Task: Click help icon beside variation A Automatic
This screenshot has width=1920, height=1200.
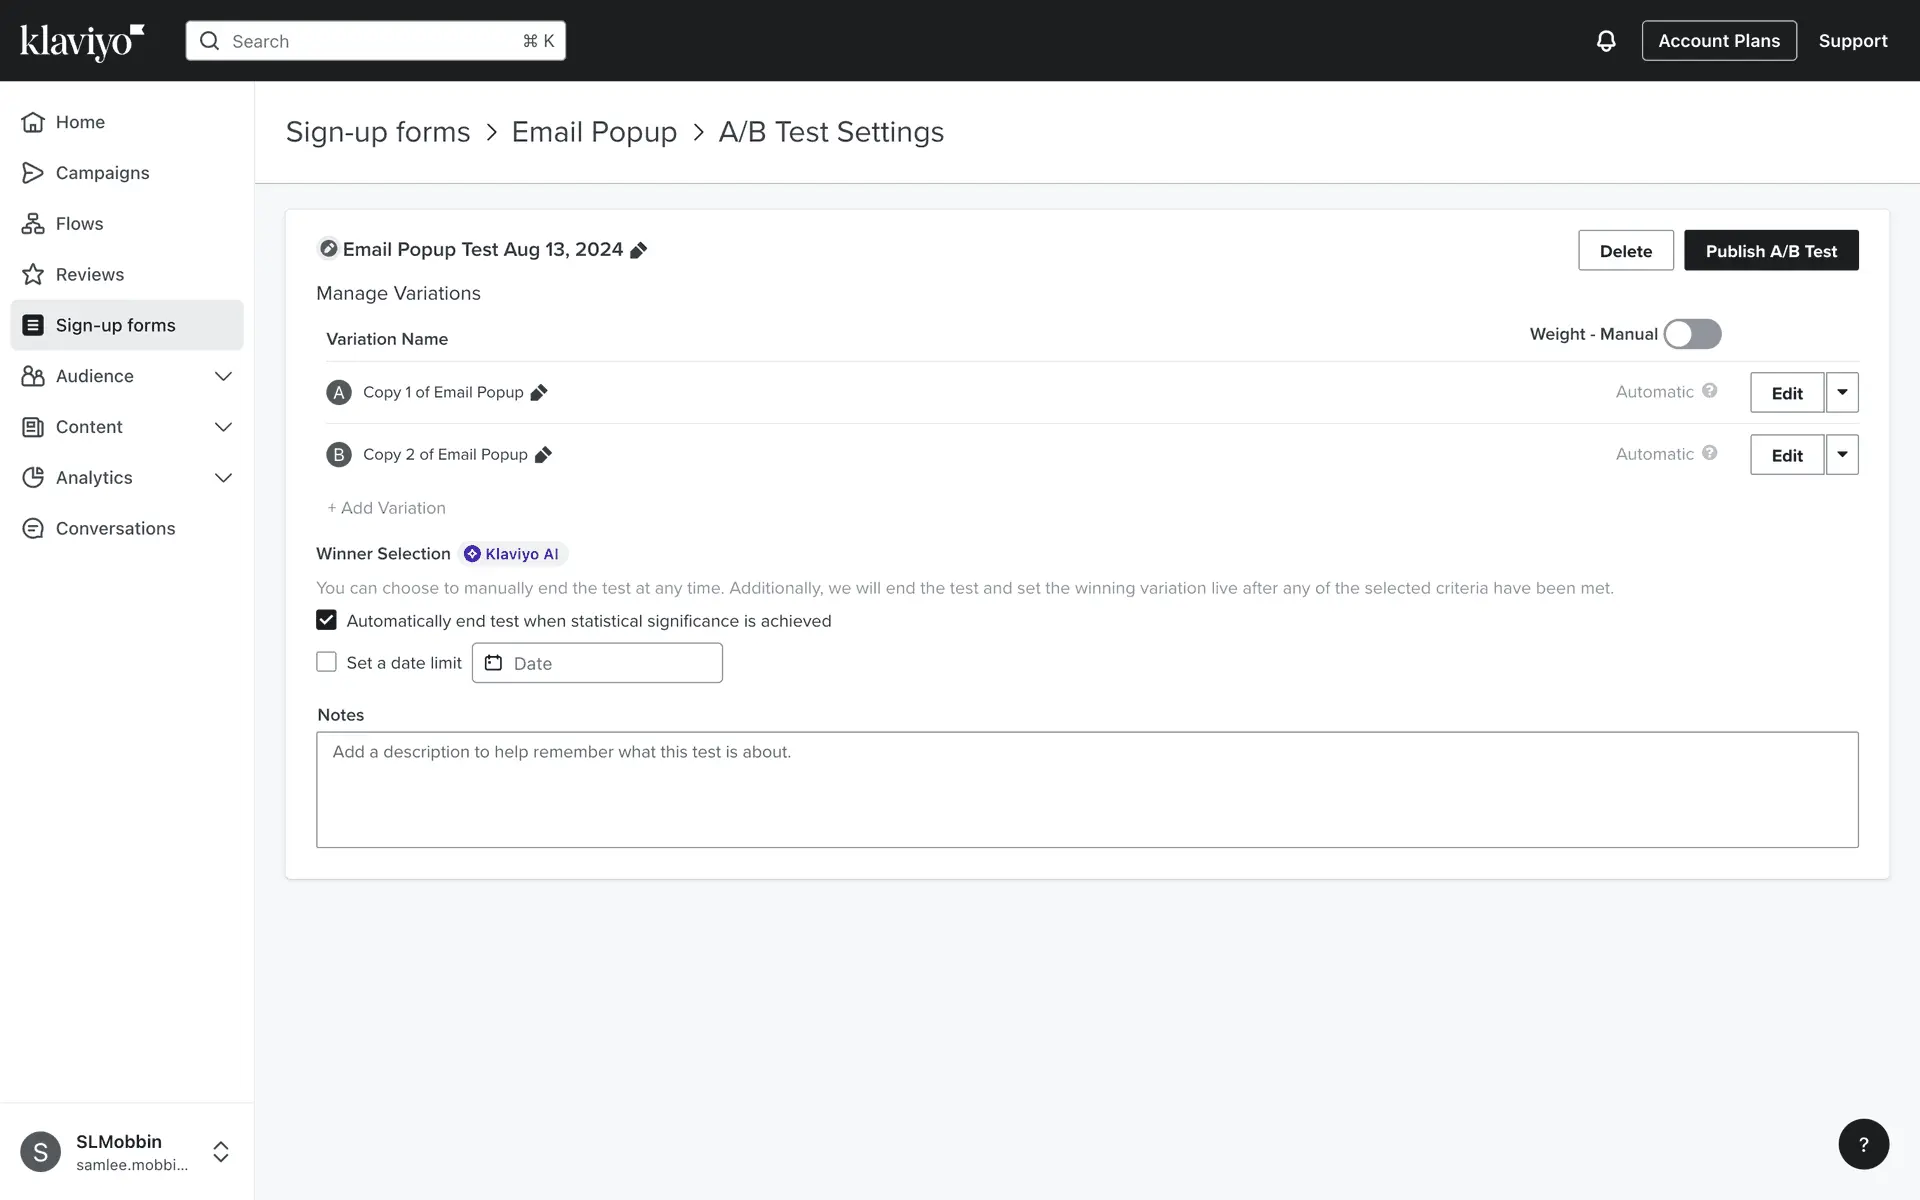Action: (x=1710, y=391)
